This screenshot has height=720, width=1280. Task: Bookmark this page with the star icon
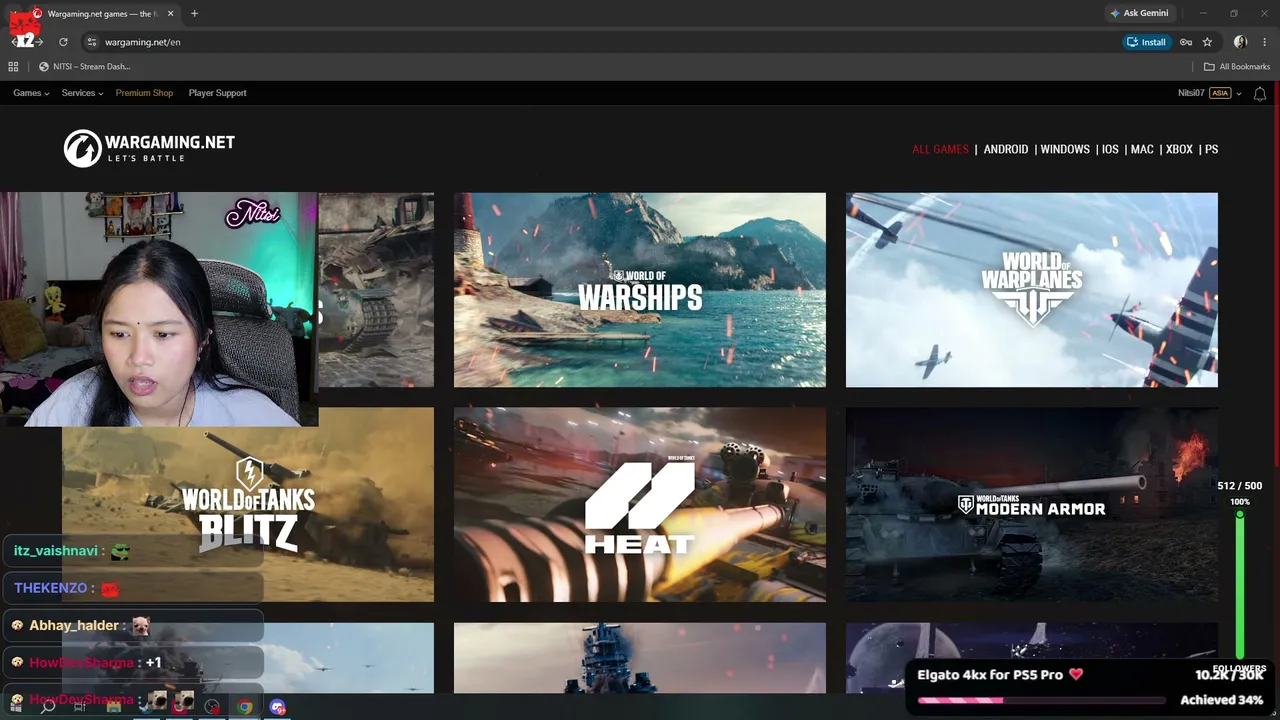(x=1207, y=42)
